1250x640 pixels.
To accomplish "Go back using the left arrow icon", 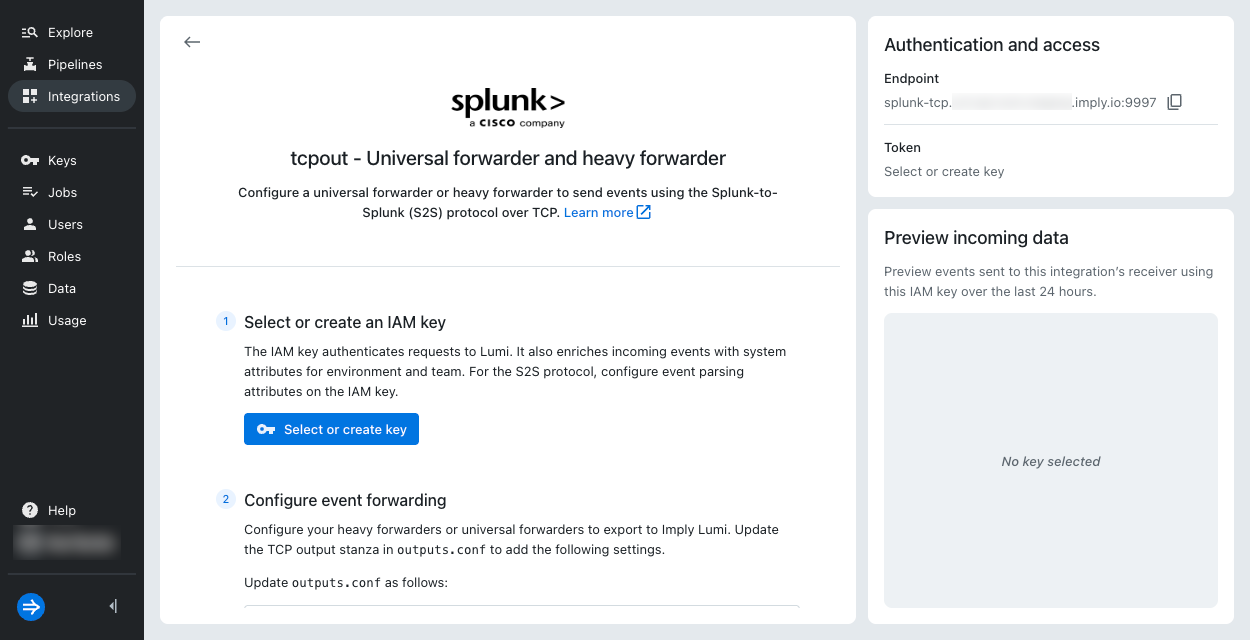I will click(192, 42).
